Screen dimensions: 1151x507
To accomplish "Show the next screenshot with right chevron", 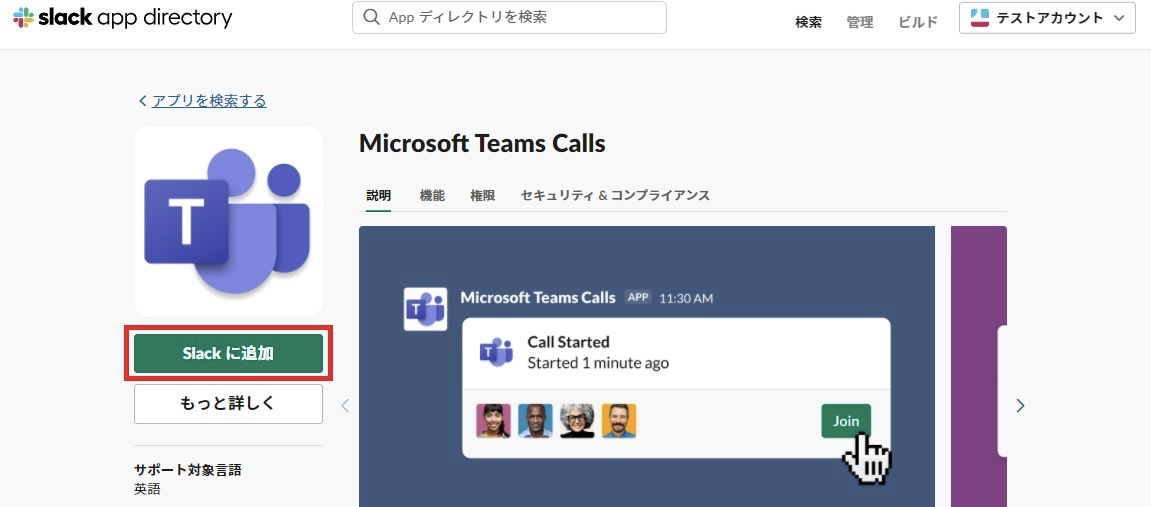I will point(1020,405).
